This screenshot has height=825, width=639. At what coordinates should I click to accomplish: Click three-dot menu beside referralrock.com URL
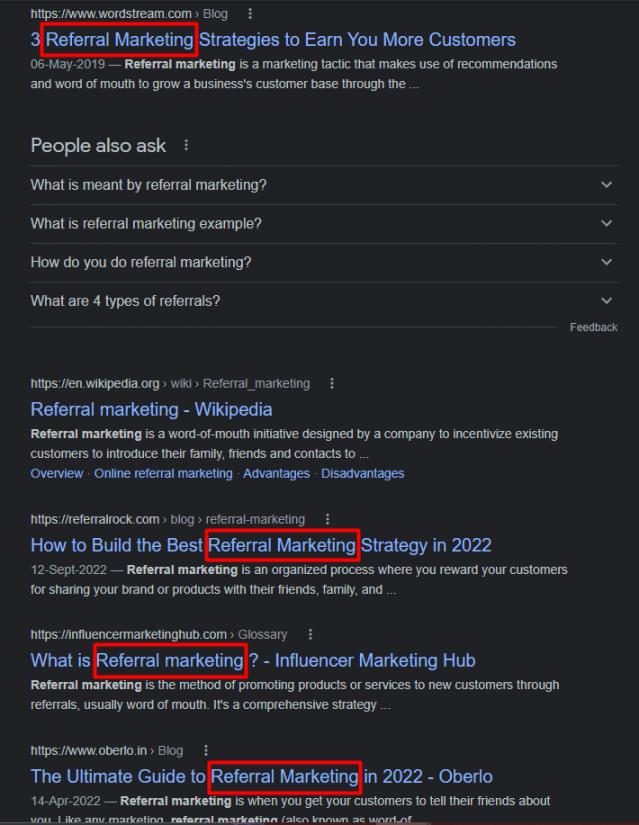point(327,519)
